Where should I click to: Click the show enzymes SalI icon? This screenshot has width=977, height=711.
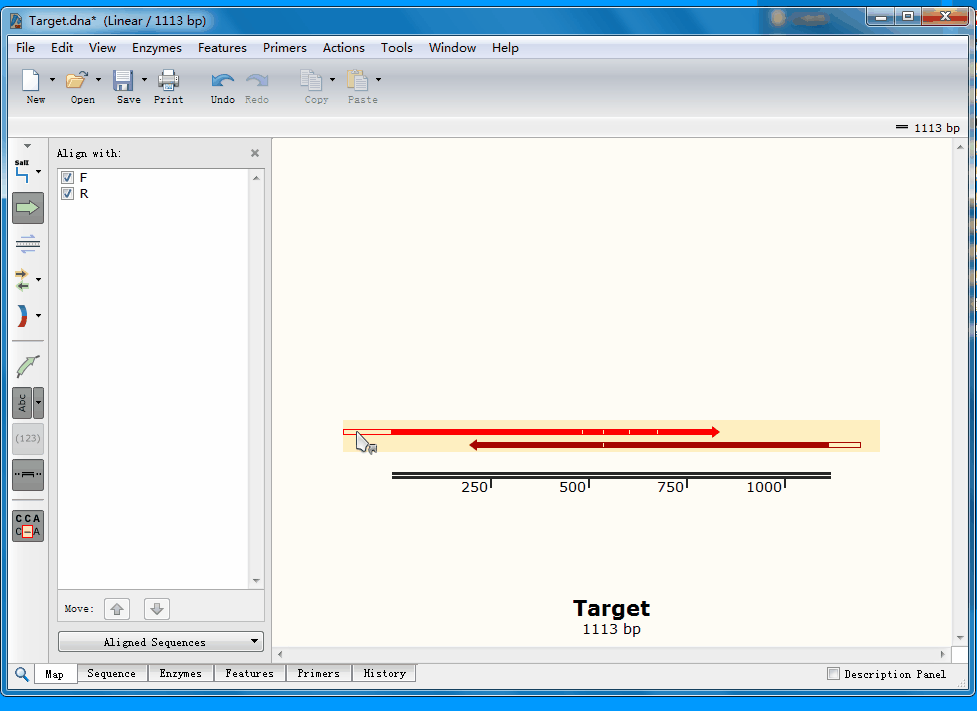click(23, 172)
